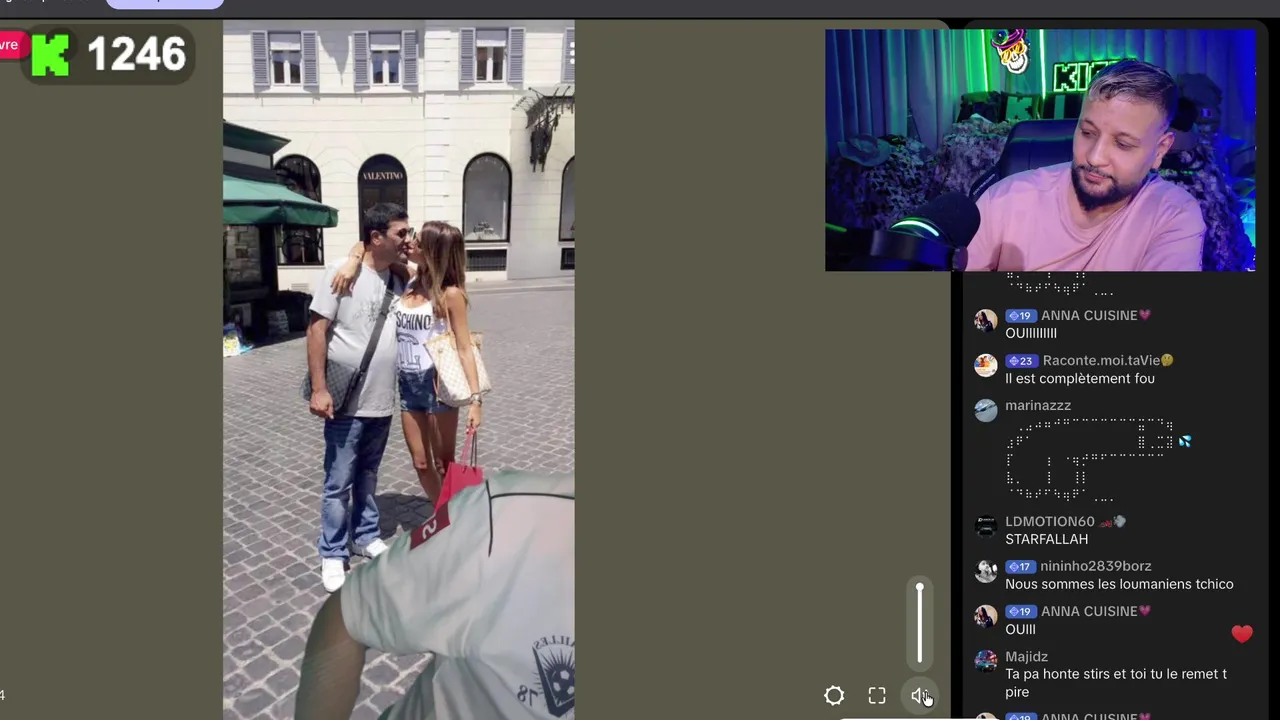Click the 1246 viewer count overlay
The image size is (1280, 720).
tap(109, 54)
